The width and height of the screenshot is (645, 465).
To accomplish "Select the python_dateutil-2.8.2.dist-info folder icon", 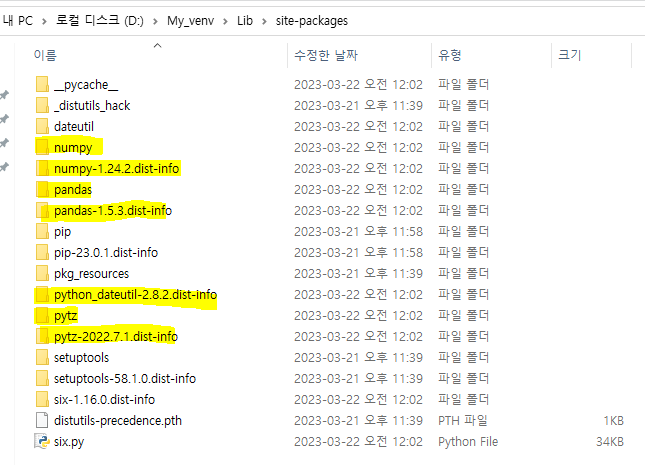I will pyautogui.click(x=42, y=294).
